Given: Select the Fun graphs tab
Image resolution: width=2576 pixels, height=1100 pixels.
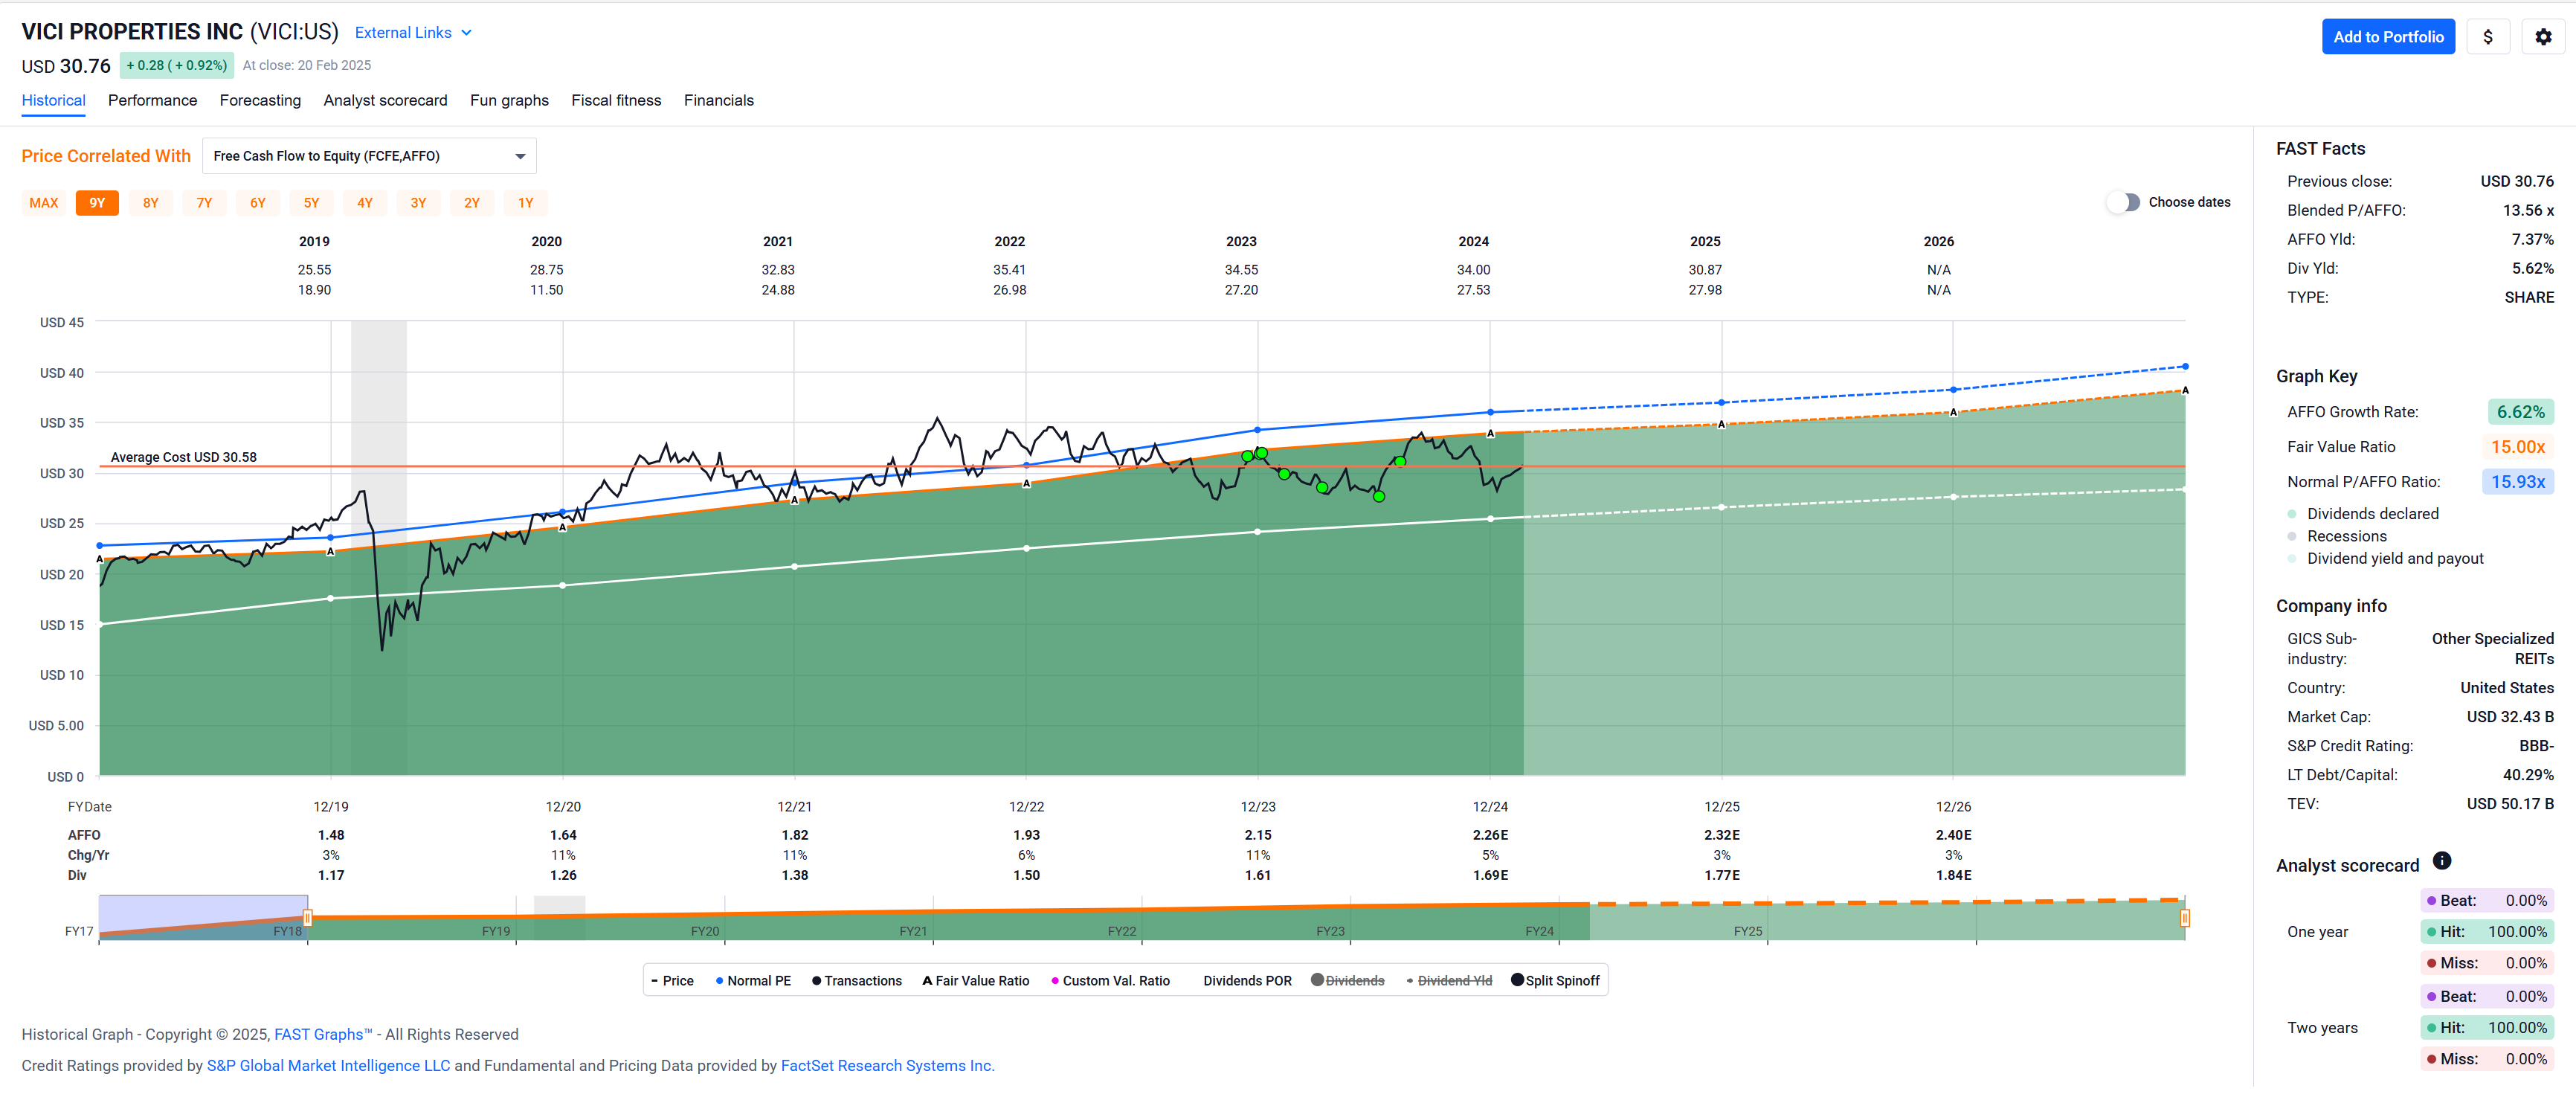Looking at the screenshot, I should click(x=509, y=100).
